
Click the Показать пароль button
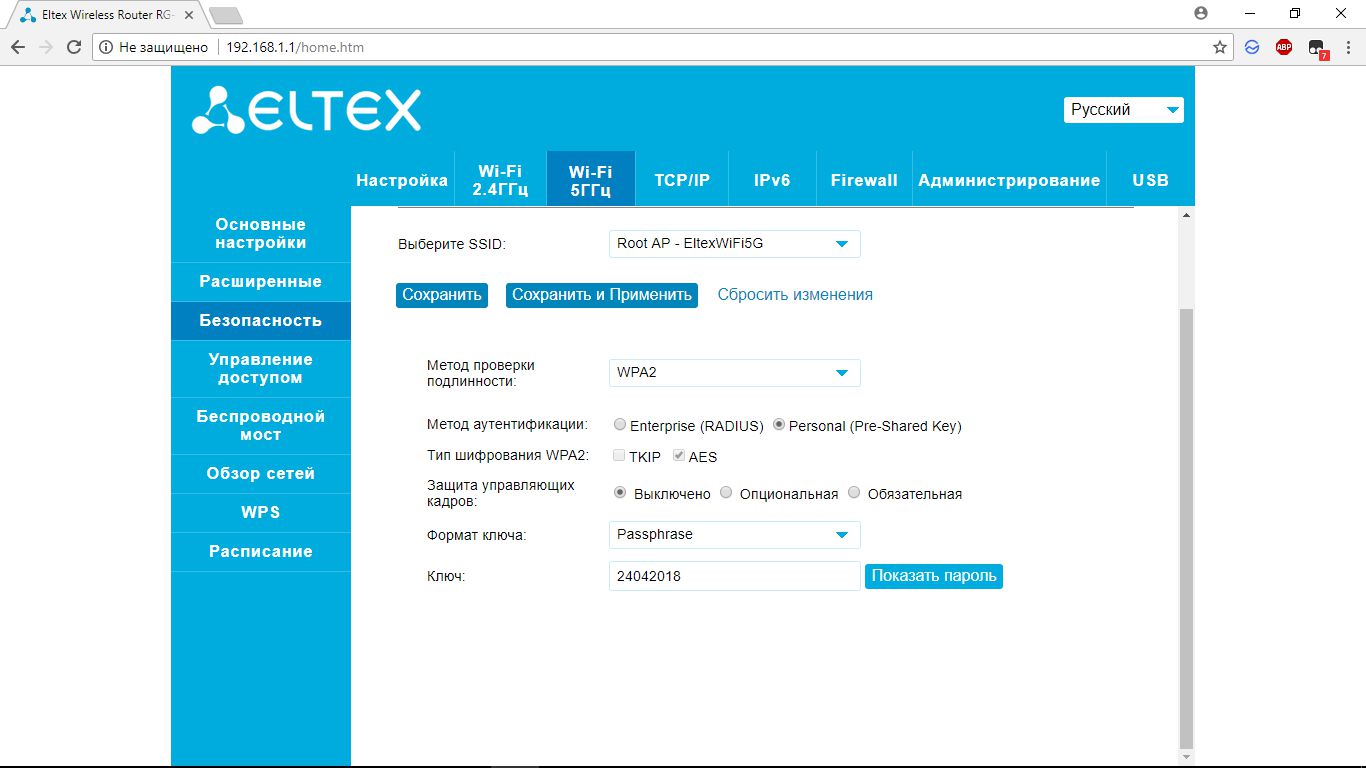[x=934, y=576]
